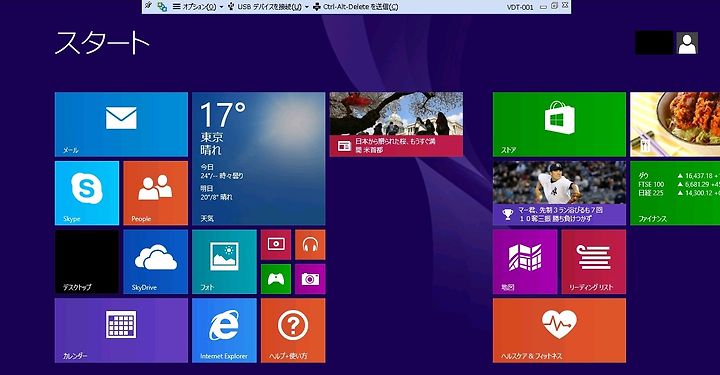Open the リーディング リスト tile
720x375 pixels.
[x=594, y=262]
